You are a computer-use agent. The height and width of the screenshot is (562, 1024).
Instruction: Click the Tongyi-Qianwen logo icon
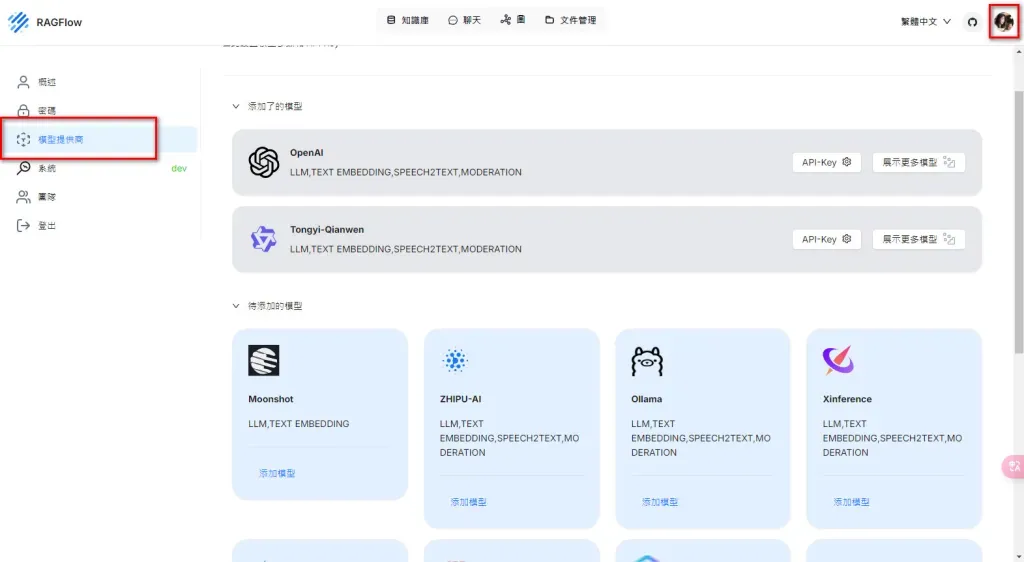pyautogui.click(x=264, y=240)
